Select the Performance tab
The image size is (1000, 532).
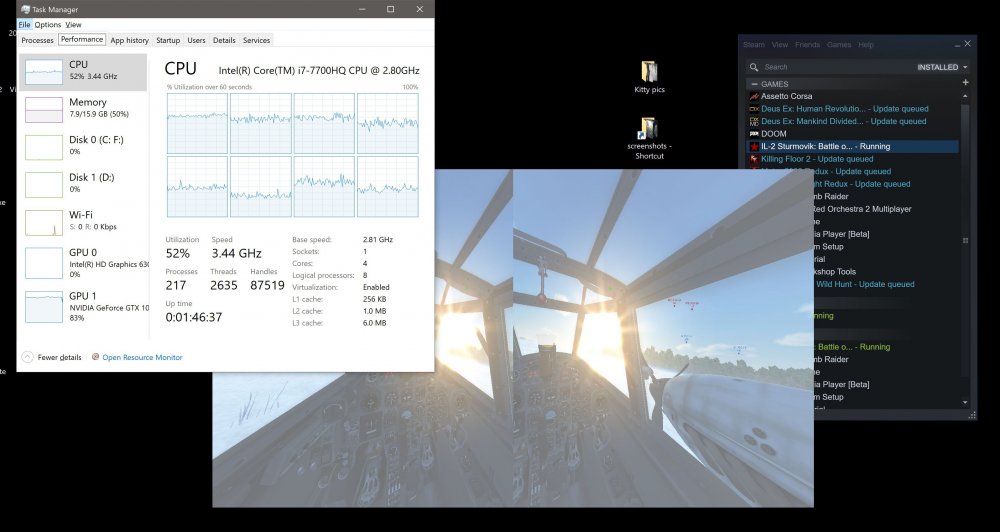pyautogui.click(x=82, y=40)
